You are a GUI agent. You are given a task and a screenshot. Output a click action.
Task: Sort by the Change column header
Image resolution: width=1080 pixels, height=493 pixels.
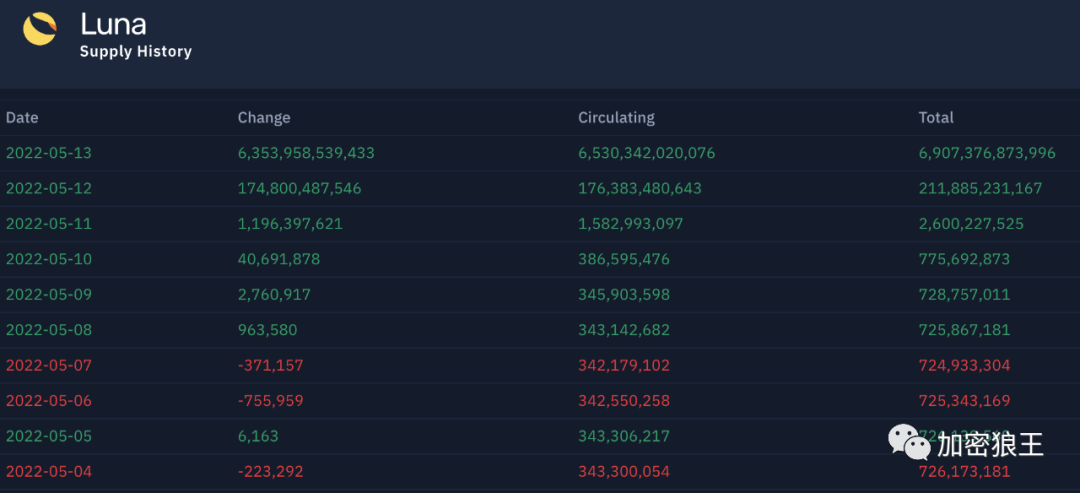click(264, 118)
